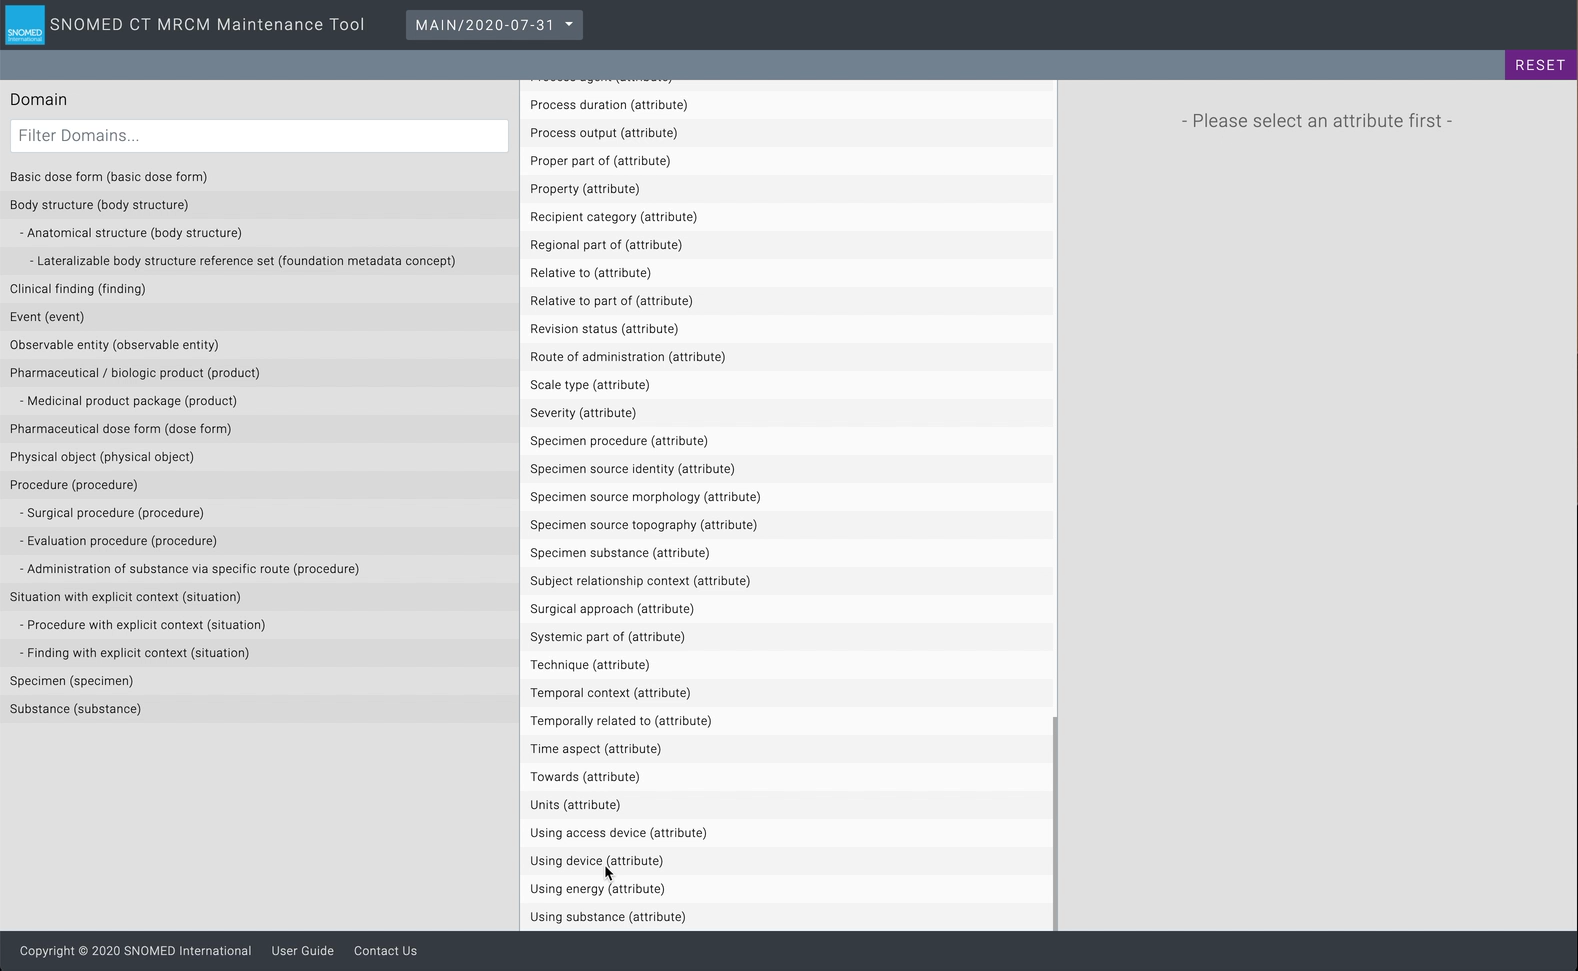1578x971 pixels.
Task: Choose Process output attribute
Action: (x=786, y=133)
